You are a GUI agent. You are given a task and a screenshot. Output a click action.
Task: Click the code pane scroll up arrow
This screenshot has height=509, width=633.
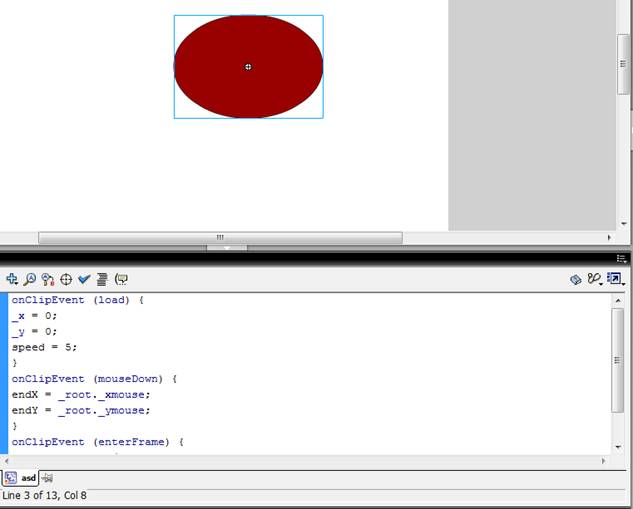618,300
